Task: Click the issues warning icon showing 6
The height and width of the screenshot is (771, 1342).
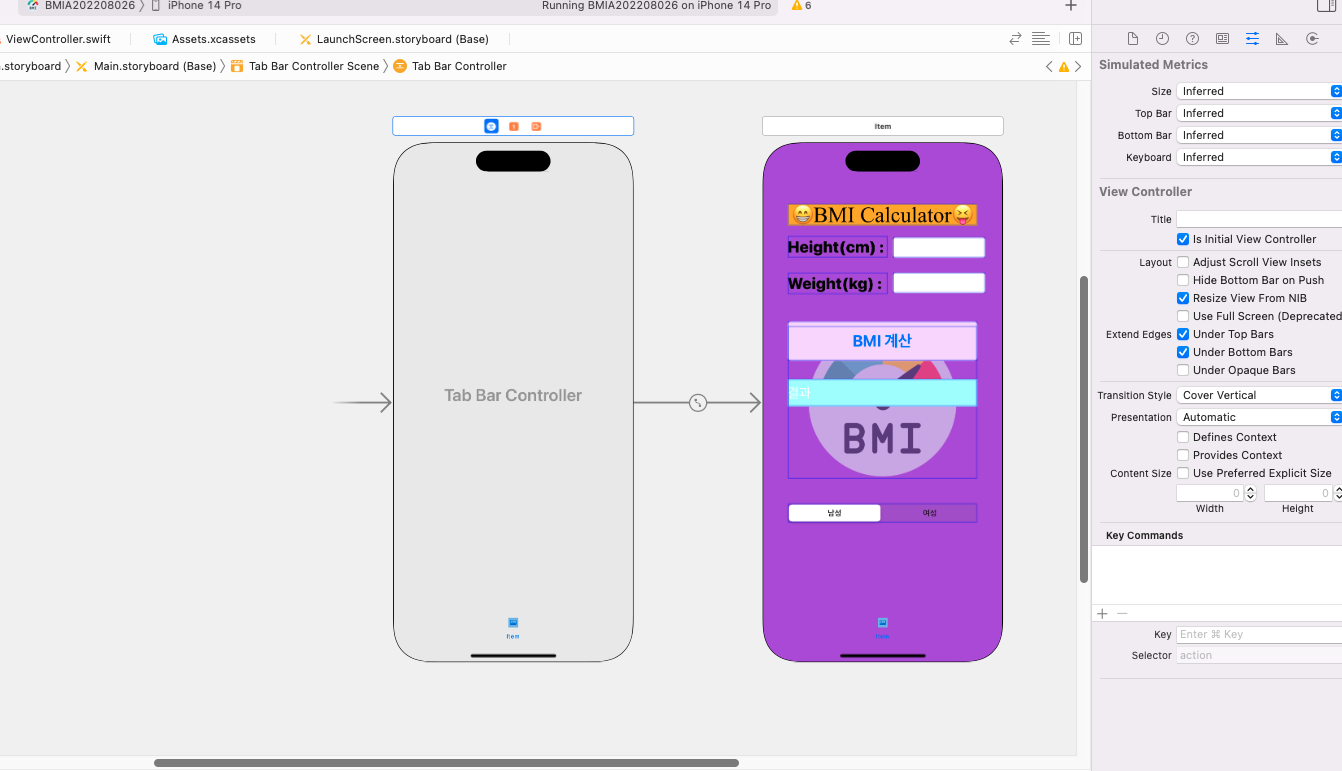Action: 801,6
